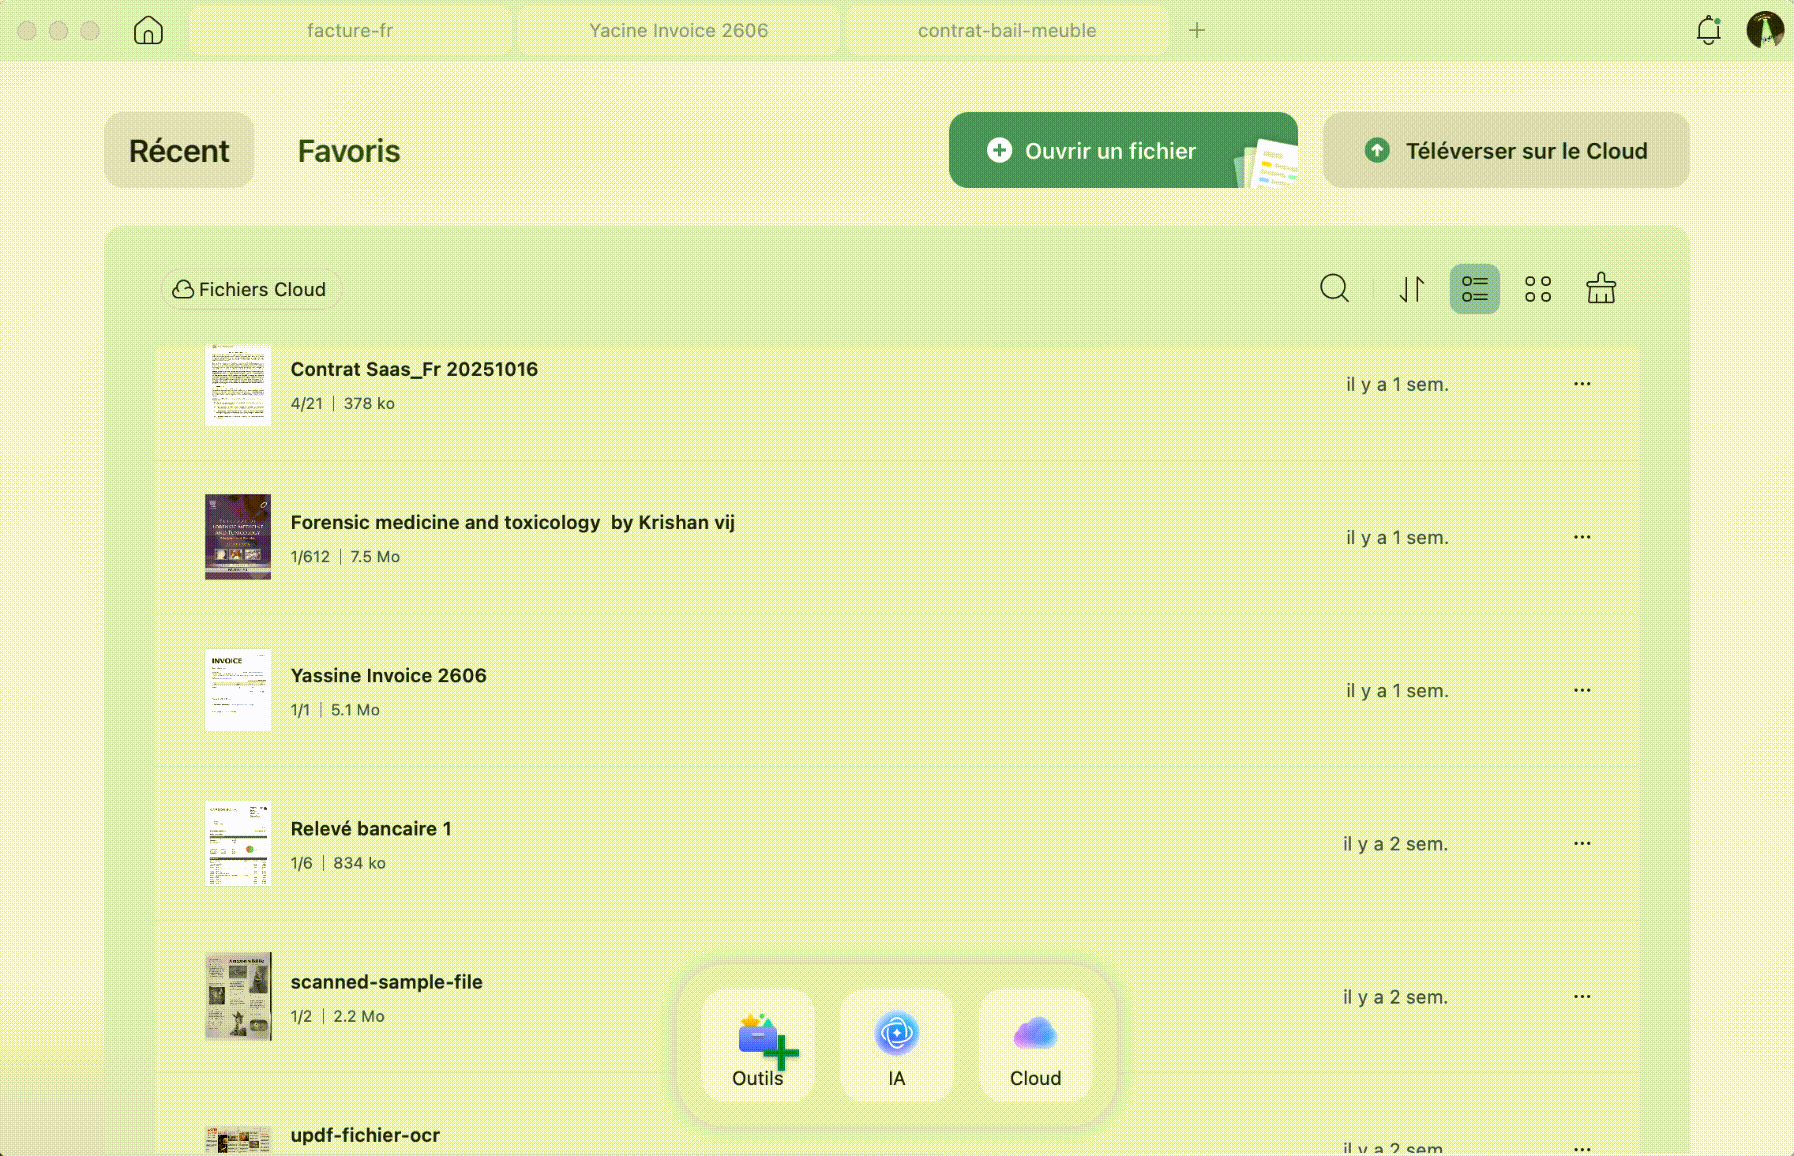Select file name Relevé bancaire 1
1794x1156 pixels.
coord(371,828)
